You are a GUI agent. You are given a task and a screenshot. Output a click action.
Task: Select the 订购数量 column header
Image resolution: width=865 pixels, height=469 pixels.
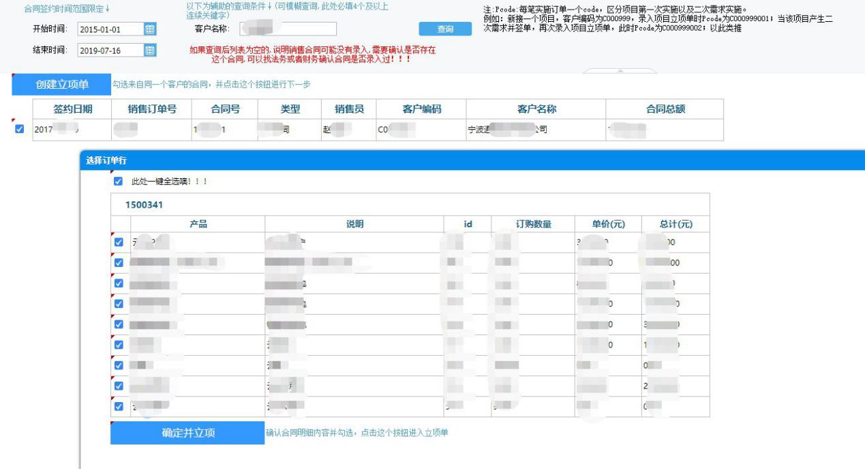coord(533,224)
